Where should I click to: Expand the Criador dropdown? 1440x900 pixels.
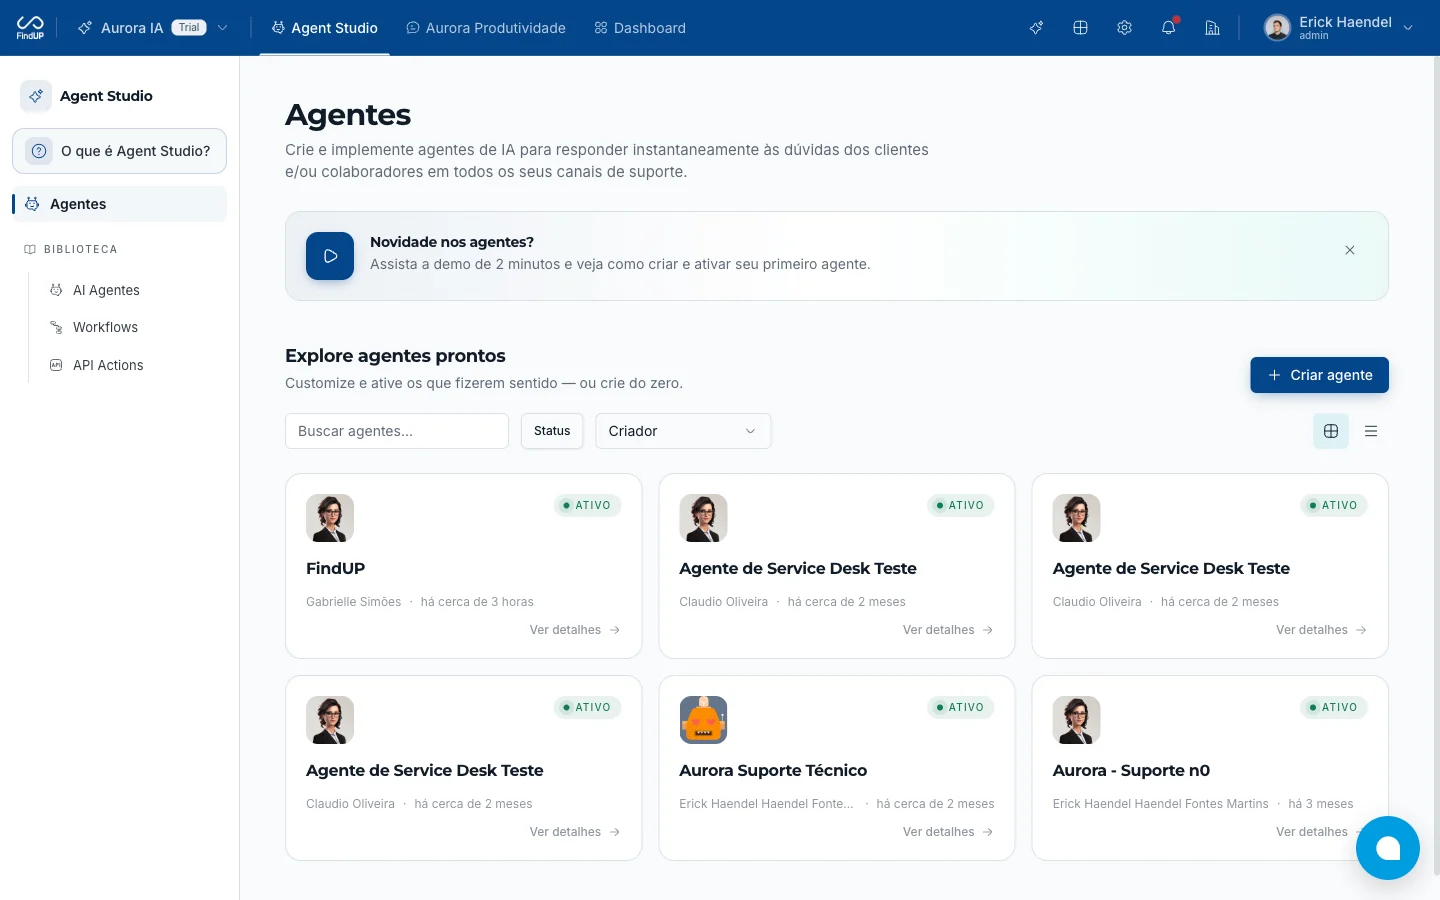(x=683, y=431)
